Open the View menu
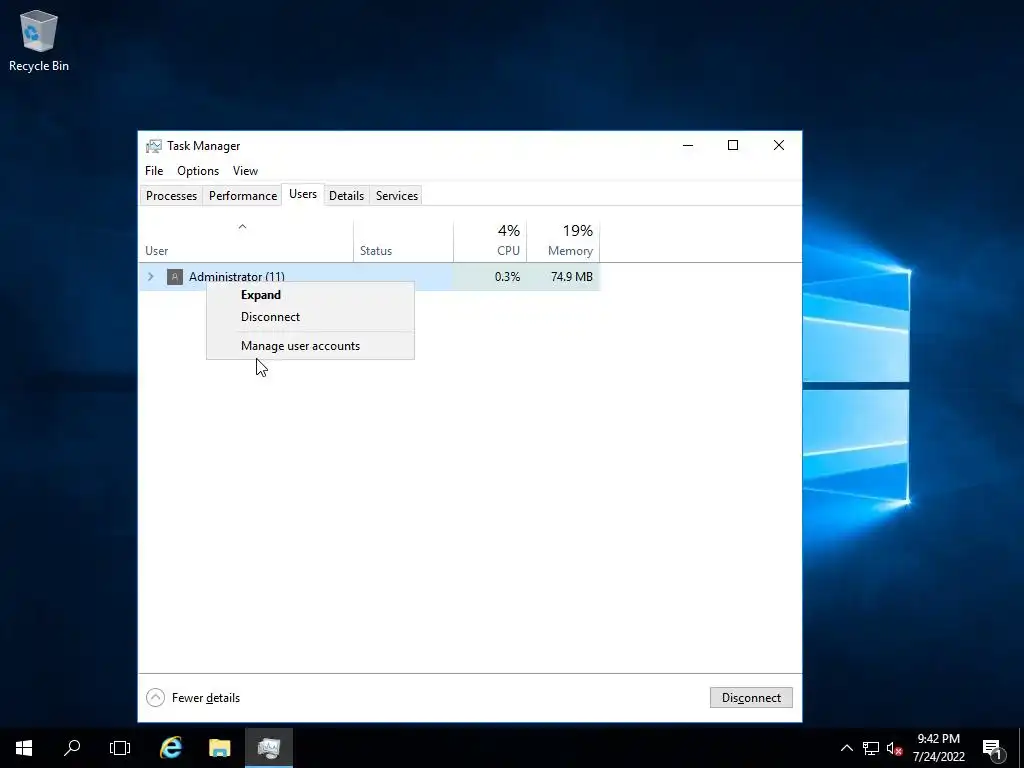Viewport: 1024px width, 768px height. 246,170
